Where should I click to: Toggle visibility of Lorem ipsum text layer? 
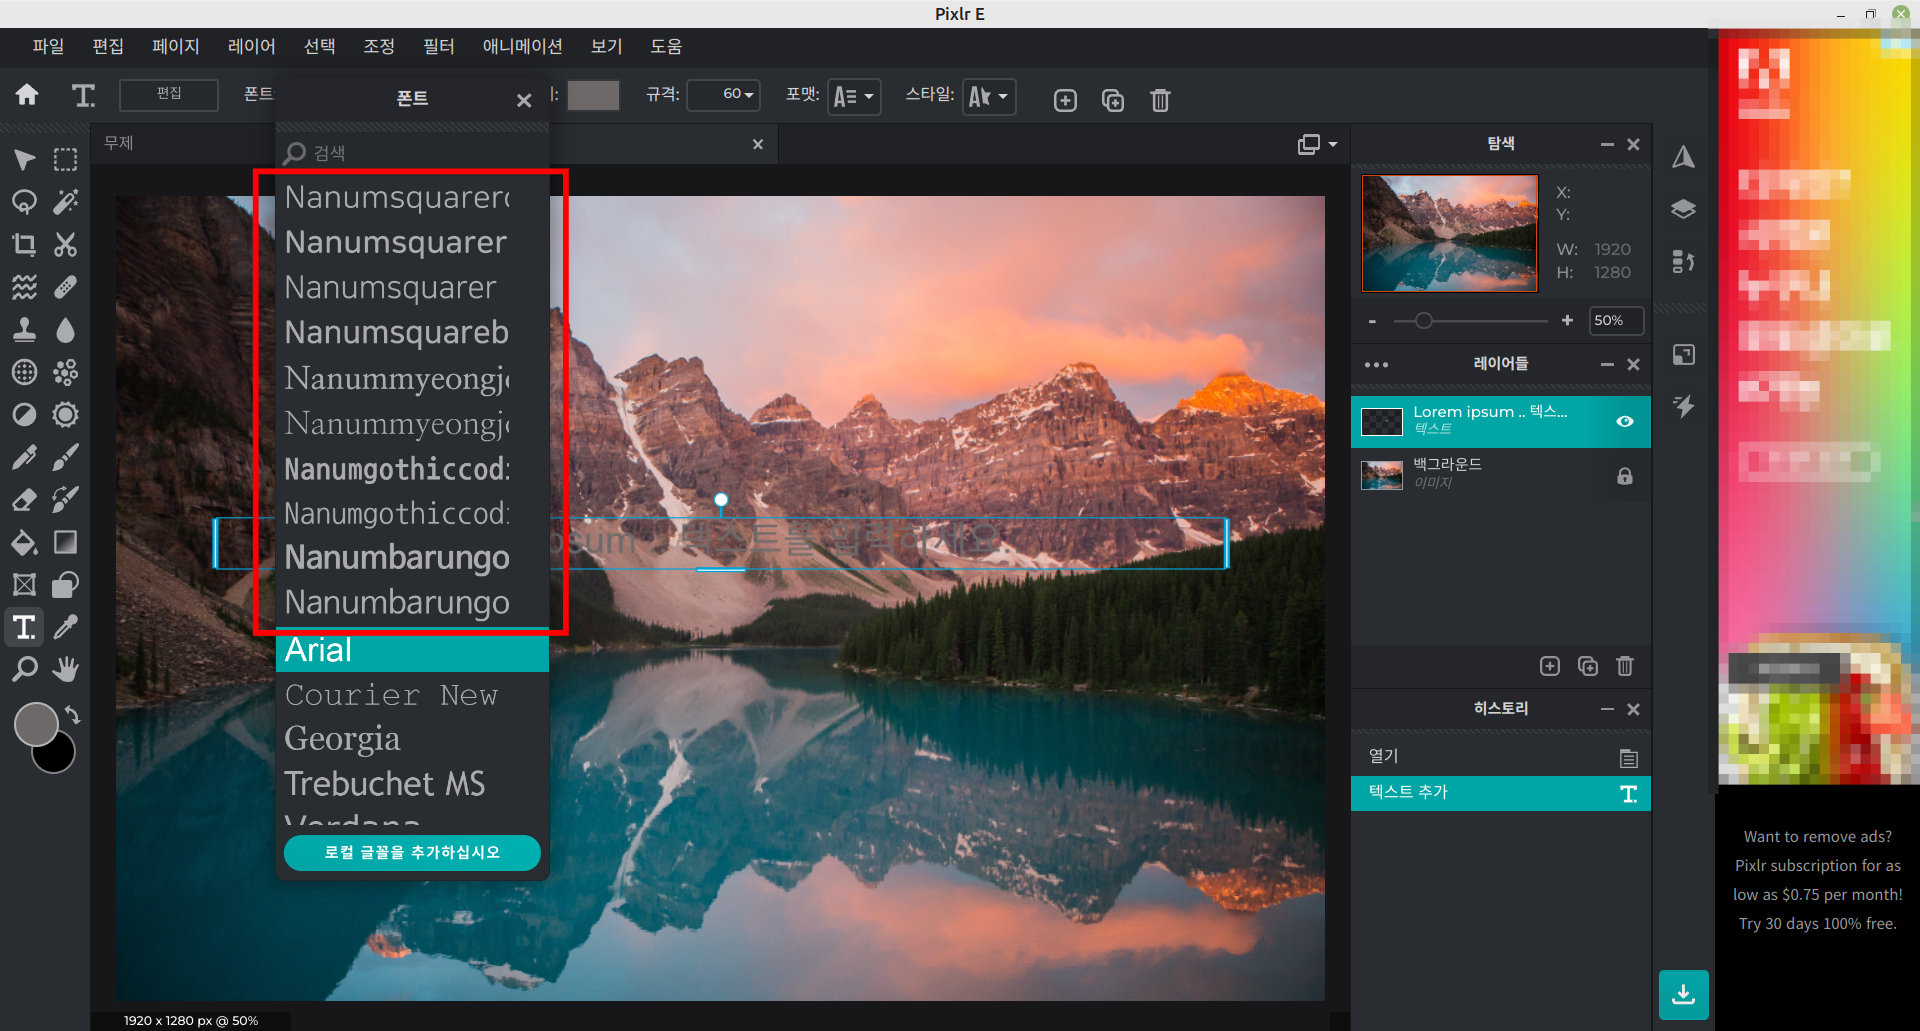pos(1625,421)
